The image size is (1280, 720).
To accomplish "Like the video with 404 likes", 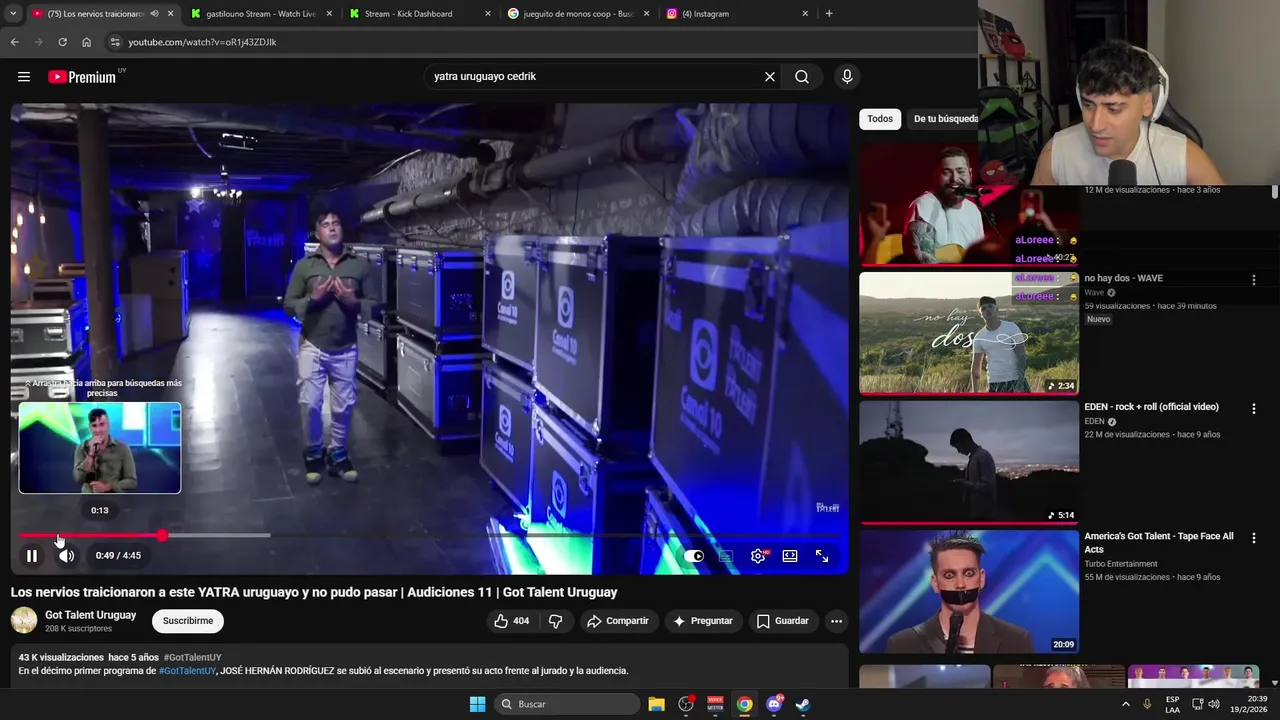I will (511, 621).
